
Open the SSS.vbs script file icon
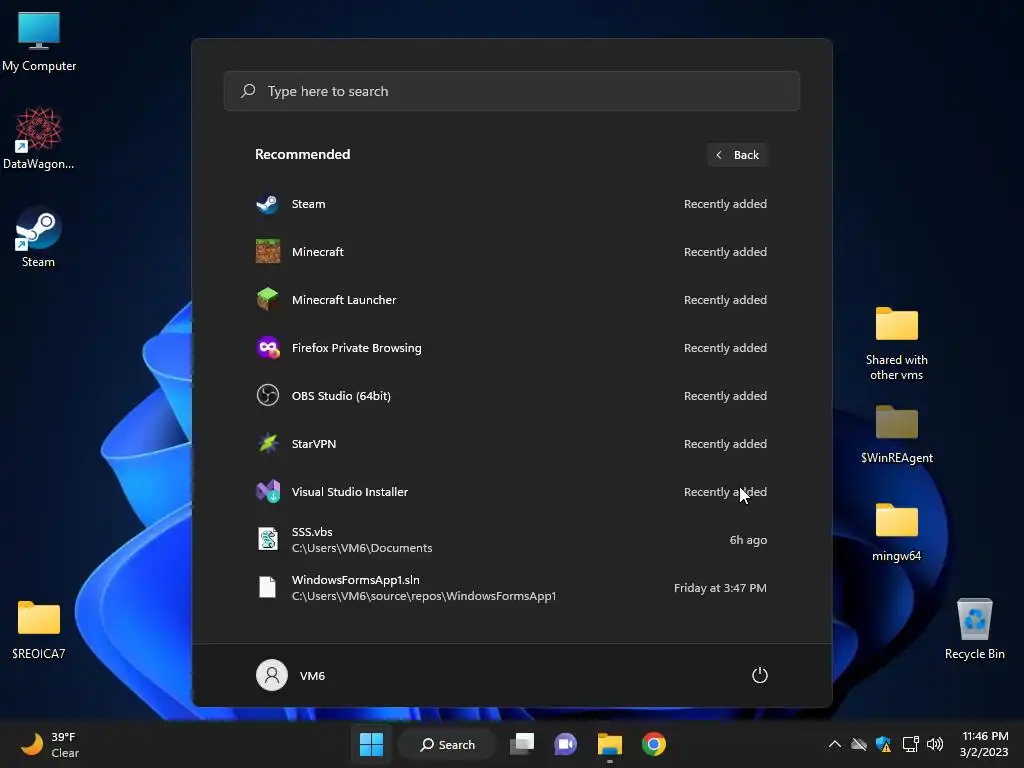pos(268,539)
